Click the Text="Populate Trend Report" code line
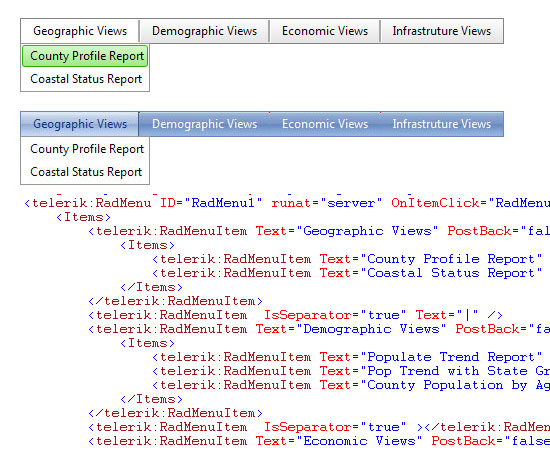Viewport: 550px width, 450px height. [x=348, y=357]
